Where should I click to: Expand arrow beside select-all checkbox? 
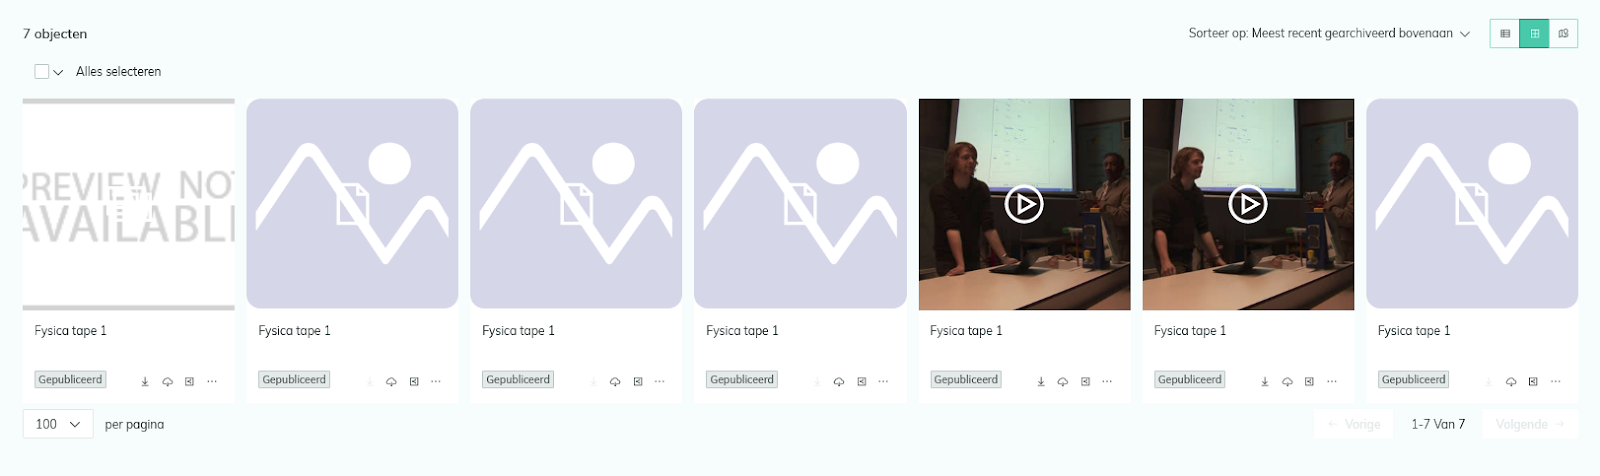click(58, 72)
